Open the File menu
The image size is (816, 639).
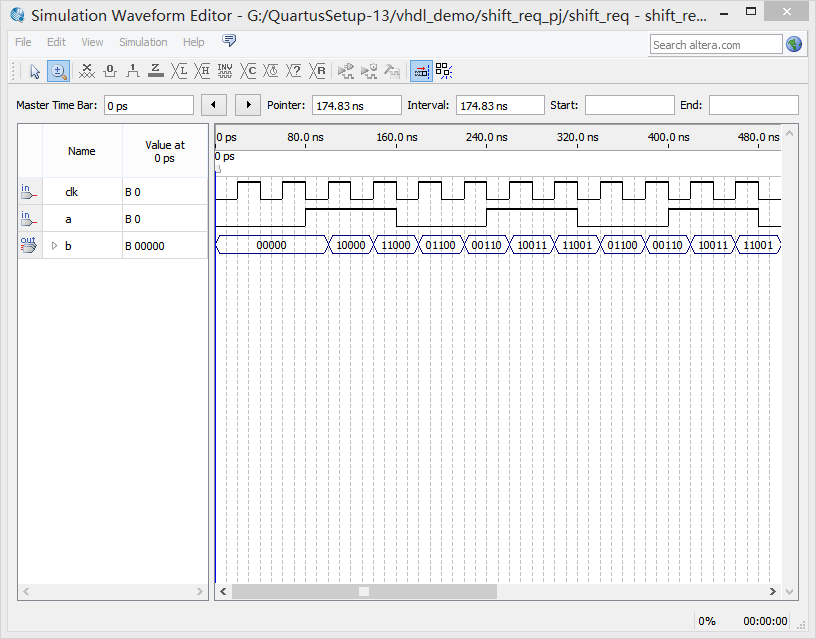tap(23, 42)
